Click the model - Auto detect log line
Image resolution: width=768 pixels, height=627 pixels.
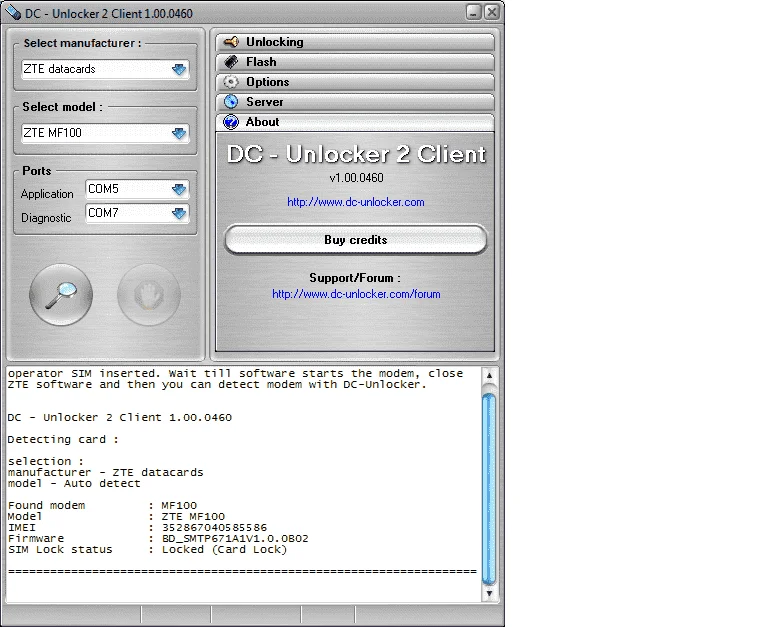[x=74, y=483]
